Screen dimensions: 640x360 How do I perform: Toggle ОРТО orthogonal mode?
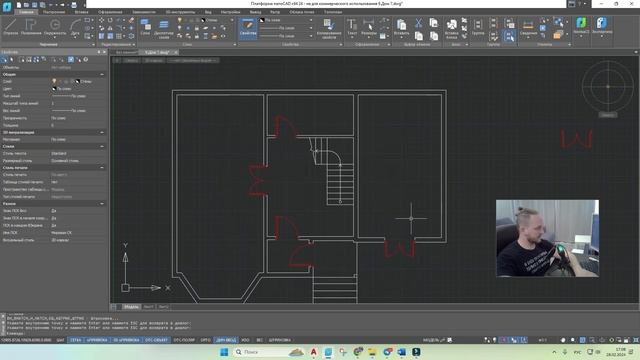point(206,340)
